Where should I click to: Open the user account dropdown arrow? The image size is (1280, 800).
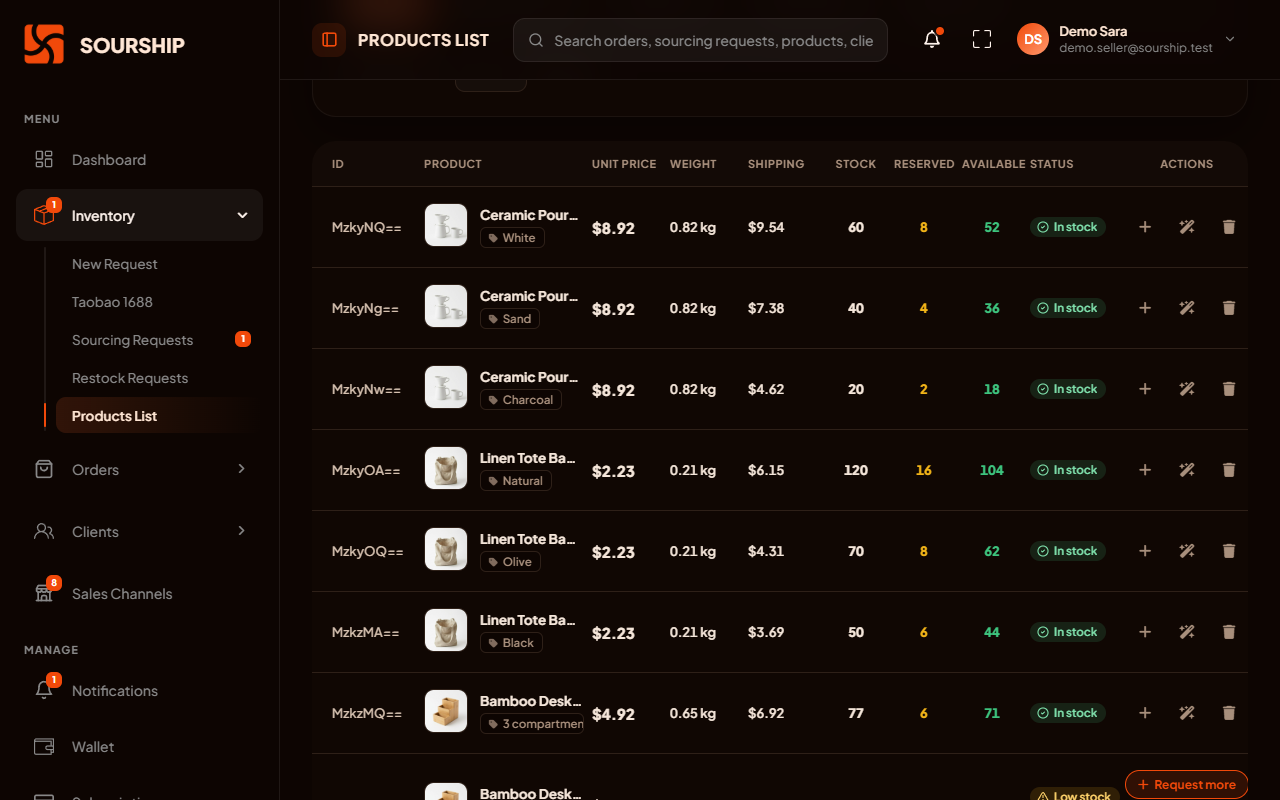(x=1230, y=40)
